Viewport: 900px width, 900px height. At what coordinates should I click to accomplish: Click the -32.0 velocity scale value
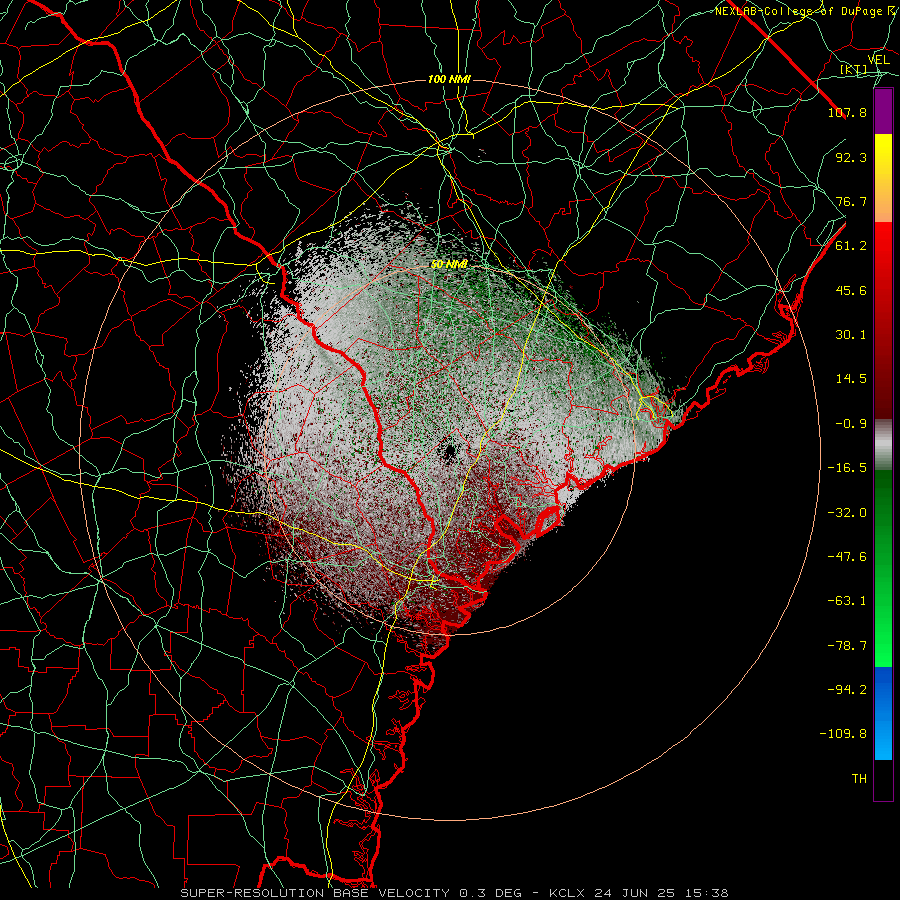847,513
